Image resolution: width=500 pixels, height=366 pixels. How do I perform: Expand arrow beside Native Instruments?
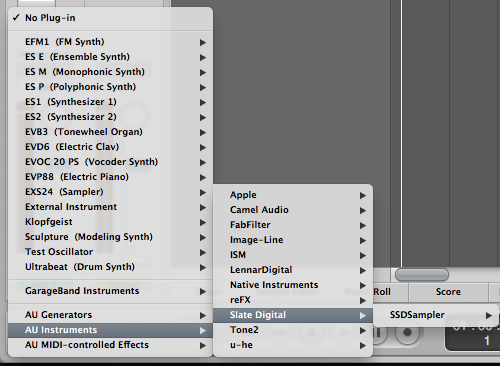point(363,286)
